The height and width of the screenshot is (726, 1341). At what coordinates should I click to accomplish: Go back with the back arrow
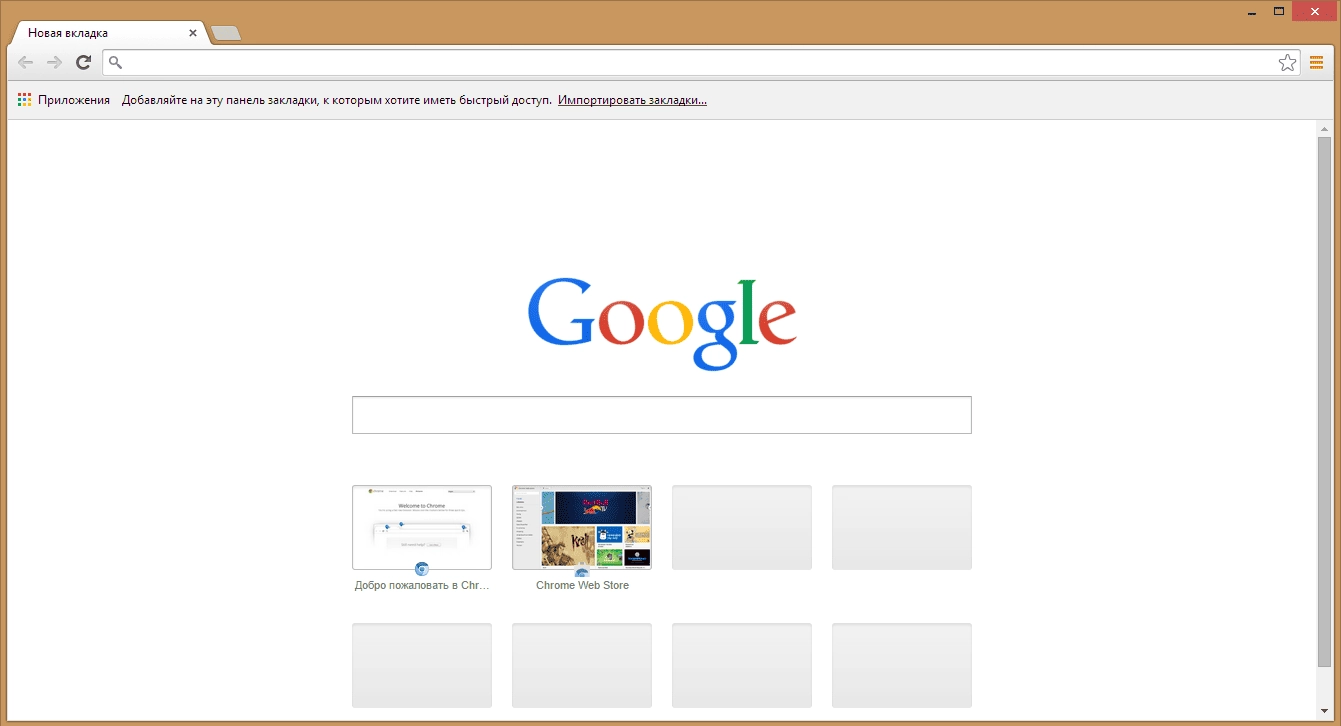point(26,63)
